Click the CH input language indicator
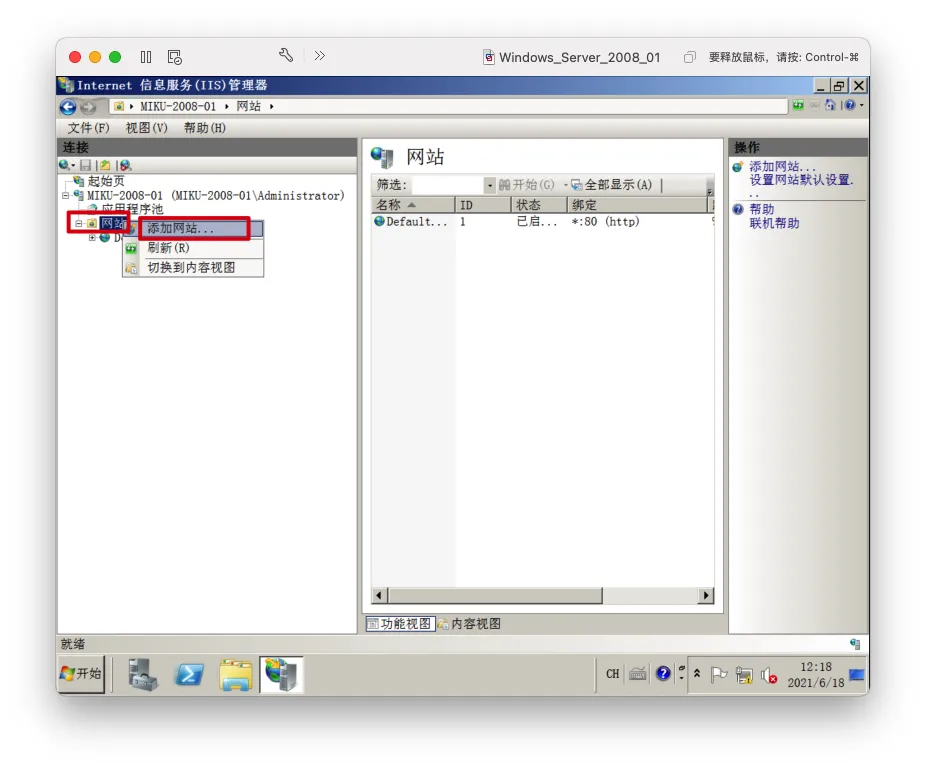 (612, 674)
